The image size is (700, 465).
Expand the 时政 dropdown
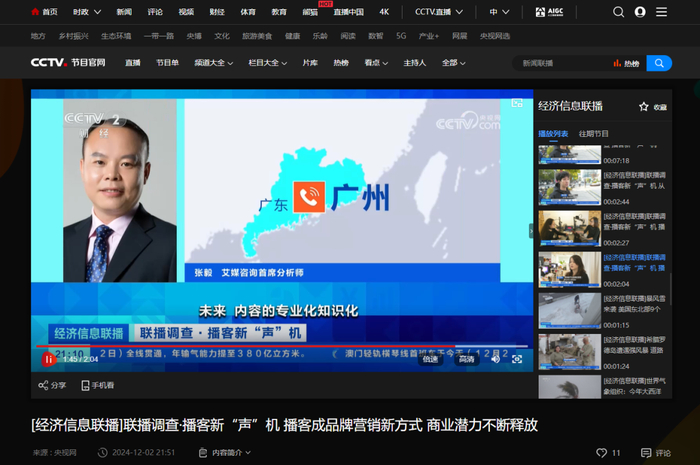click(x=87, y=12)
